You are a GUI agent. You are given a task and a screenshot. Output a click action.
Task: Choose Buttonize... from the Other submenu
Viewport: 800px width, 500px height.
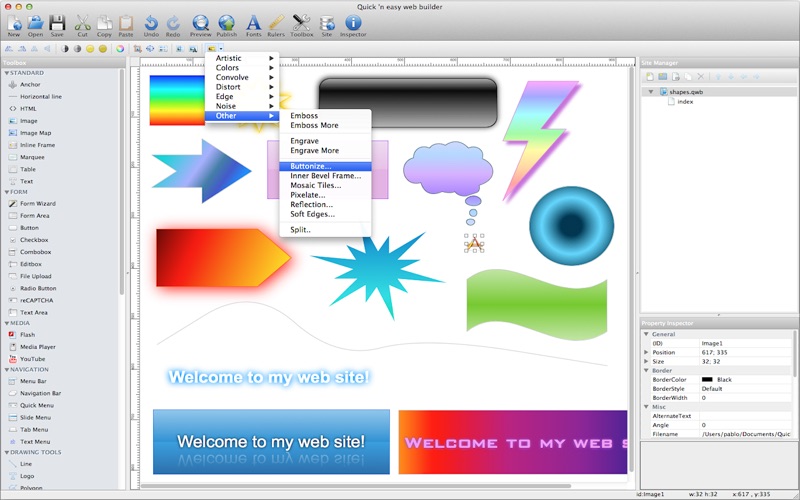(x=310, y=166)
